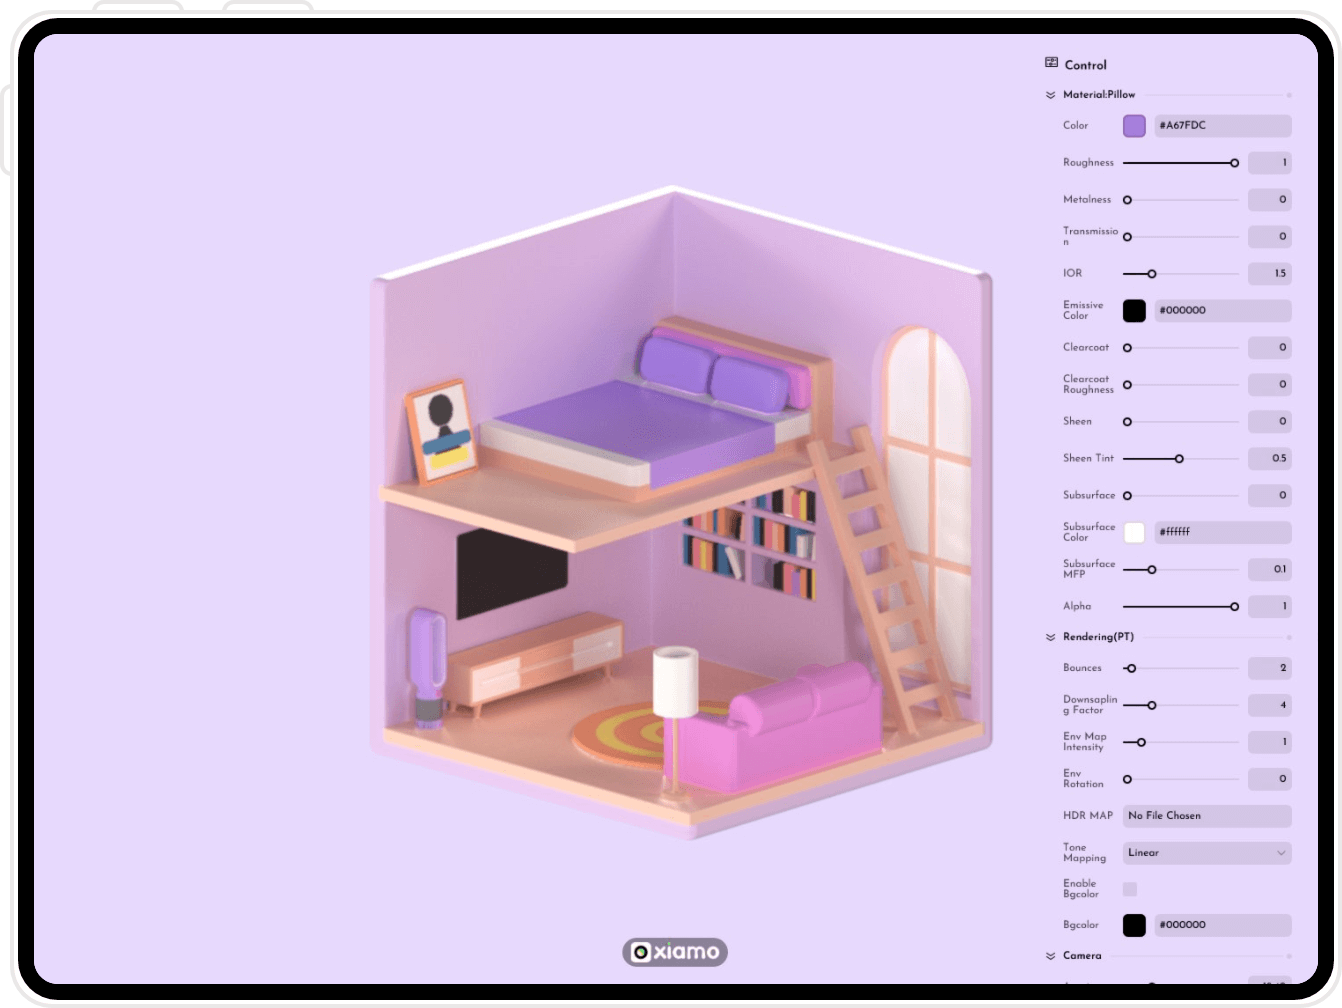Open the Subsurface Color white swatch
The width and height of the screenshot is (1342, 1008).
(1134, 533)
